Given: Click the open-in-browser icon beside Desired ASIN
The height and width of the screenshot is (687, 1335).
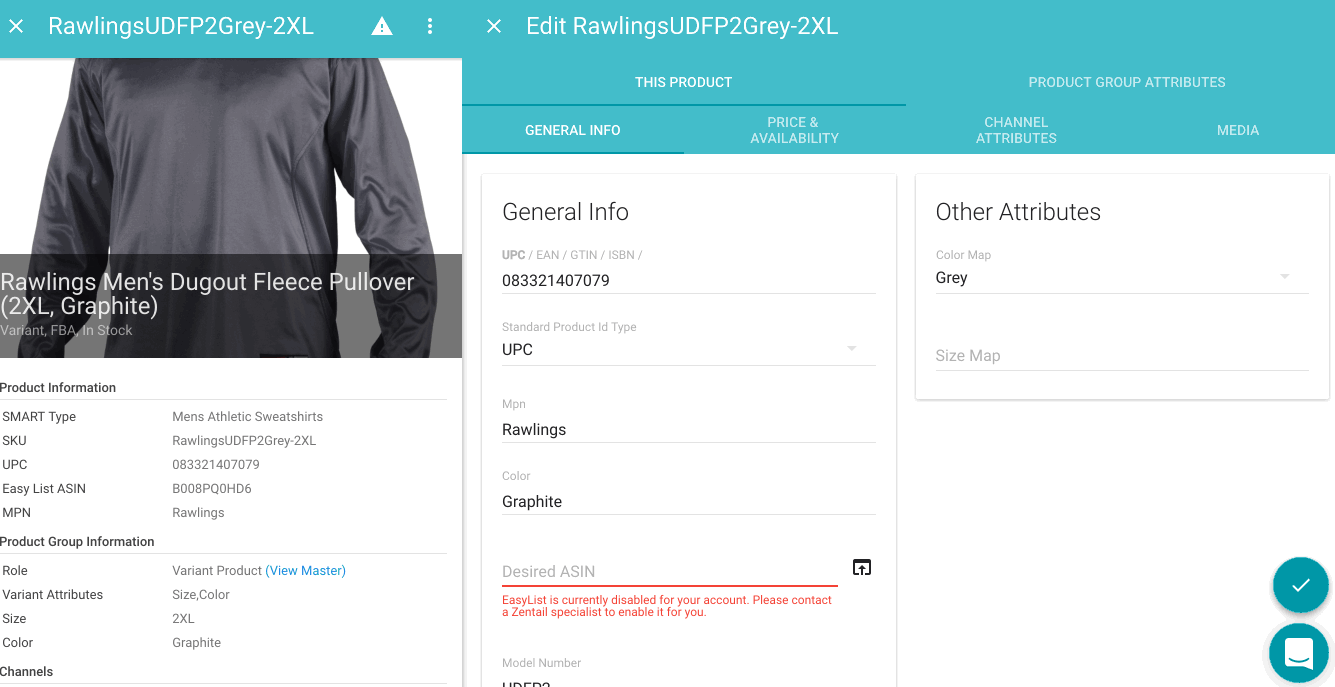Looking at the screenshot, I should coord(862,567).
